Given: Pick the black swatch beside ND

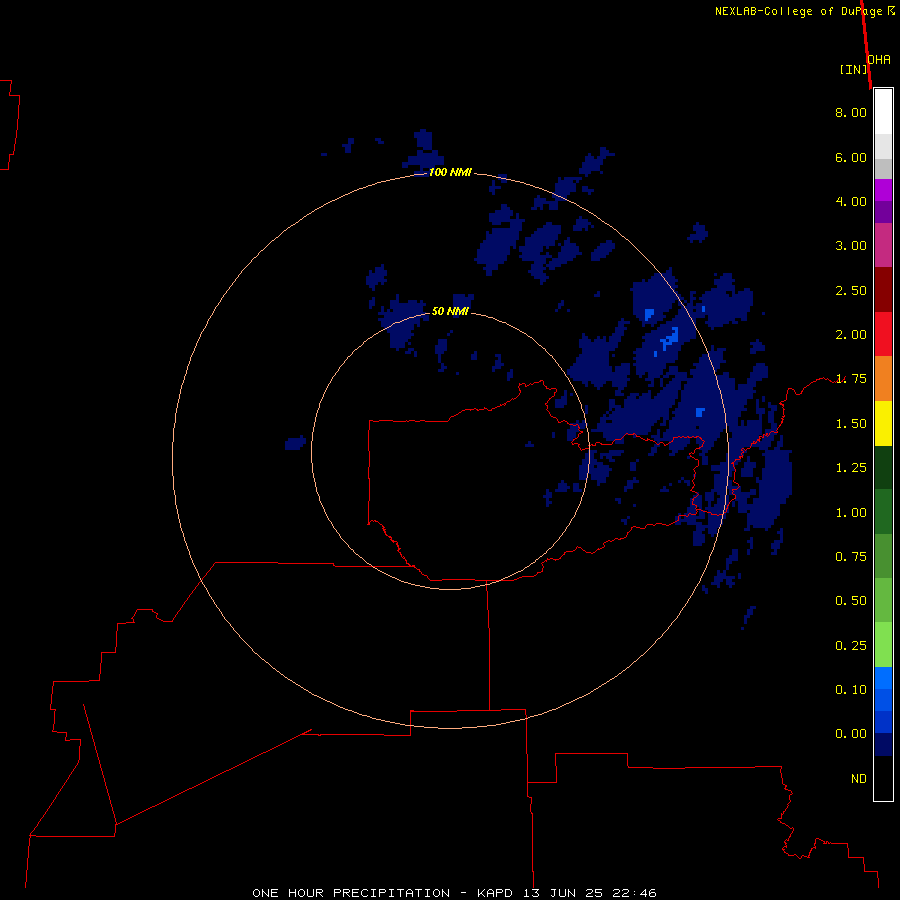Looking at the screenshot, I should [883, 778].
